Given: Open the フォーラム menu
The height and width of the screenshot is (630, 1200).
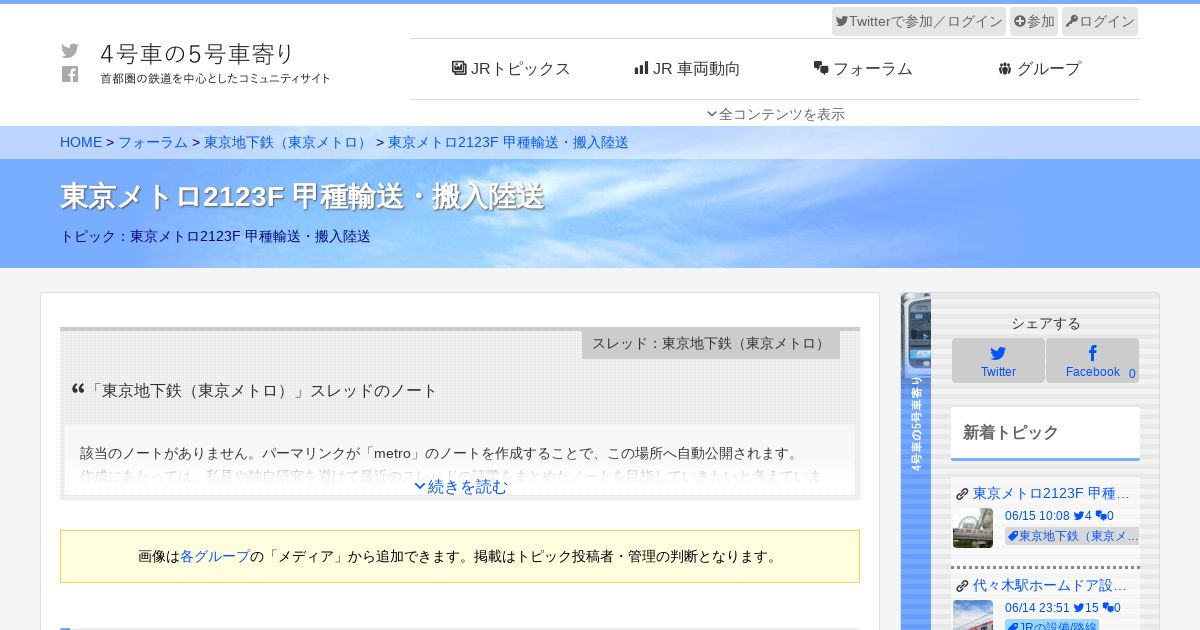Looking at the screenshot, I should 863,69.
